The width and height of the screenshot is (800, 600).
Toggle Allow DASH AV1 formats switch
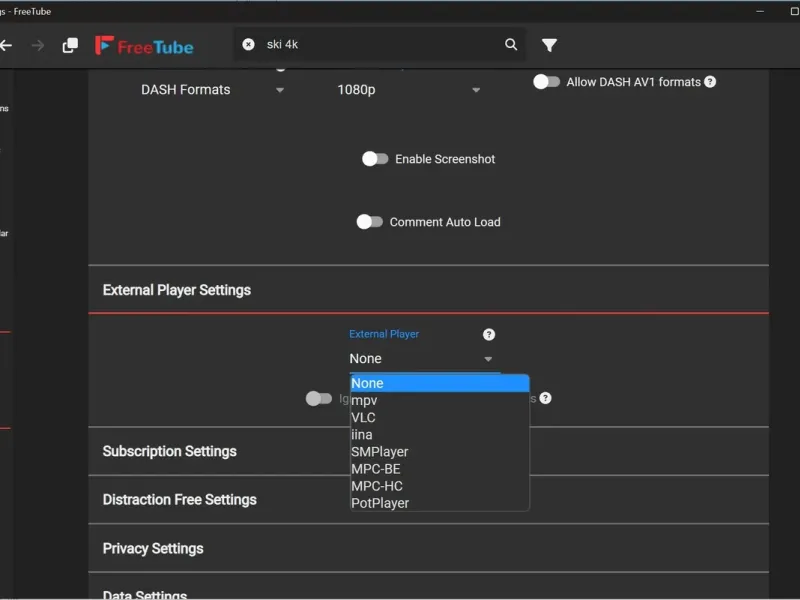(x=546, y=82)
